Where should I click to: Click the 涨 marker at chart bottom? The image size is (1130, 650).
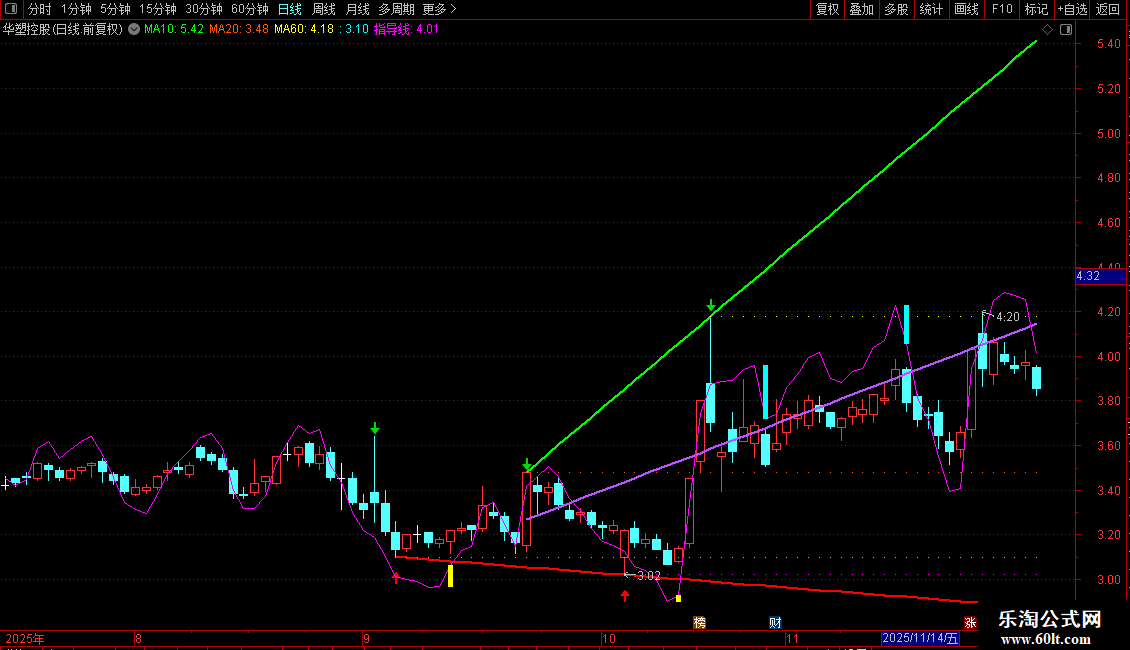pos(970,623)
